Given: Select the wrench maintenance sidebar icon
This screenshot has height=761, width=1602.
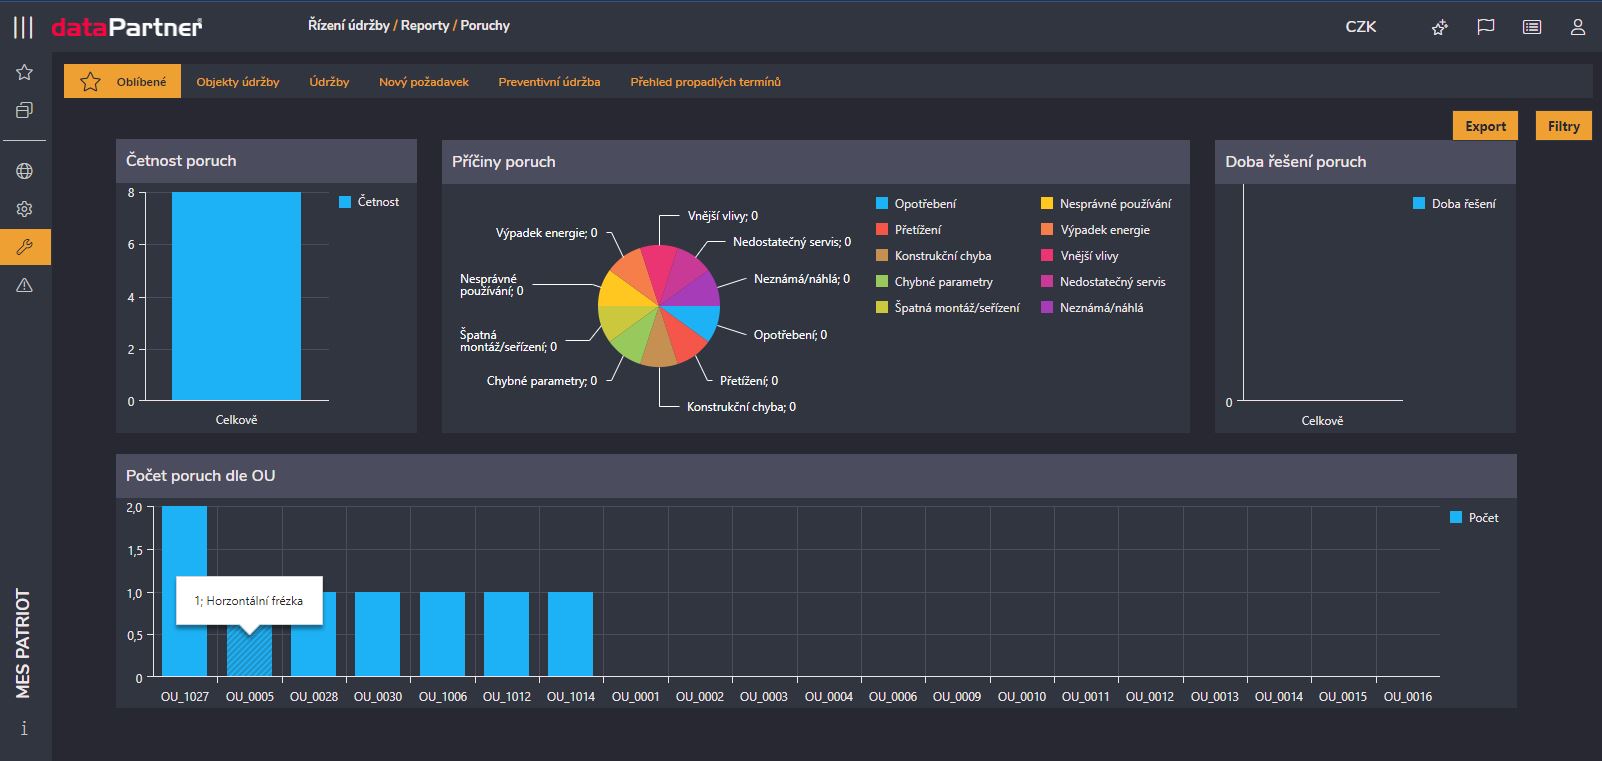Looking at the screenshot, I should coord(25,247).
